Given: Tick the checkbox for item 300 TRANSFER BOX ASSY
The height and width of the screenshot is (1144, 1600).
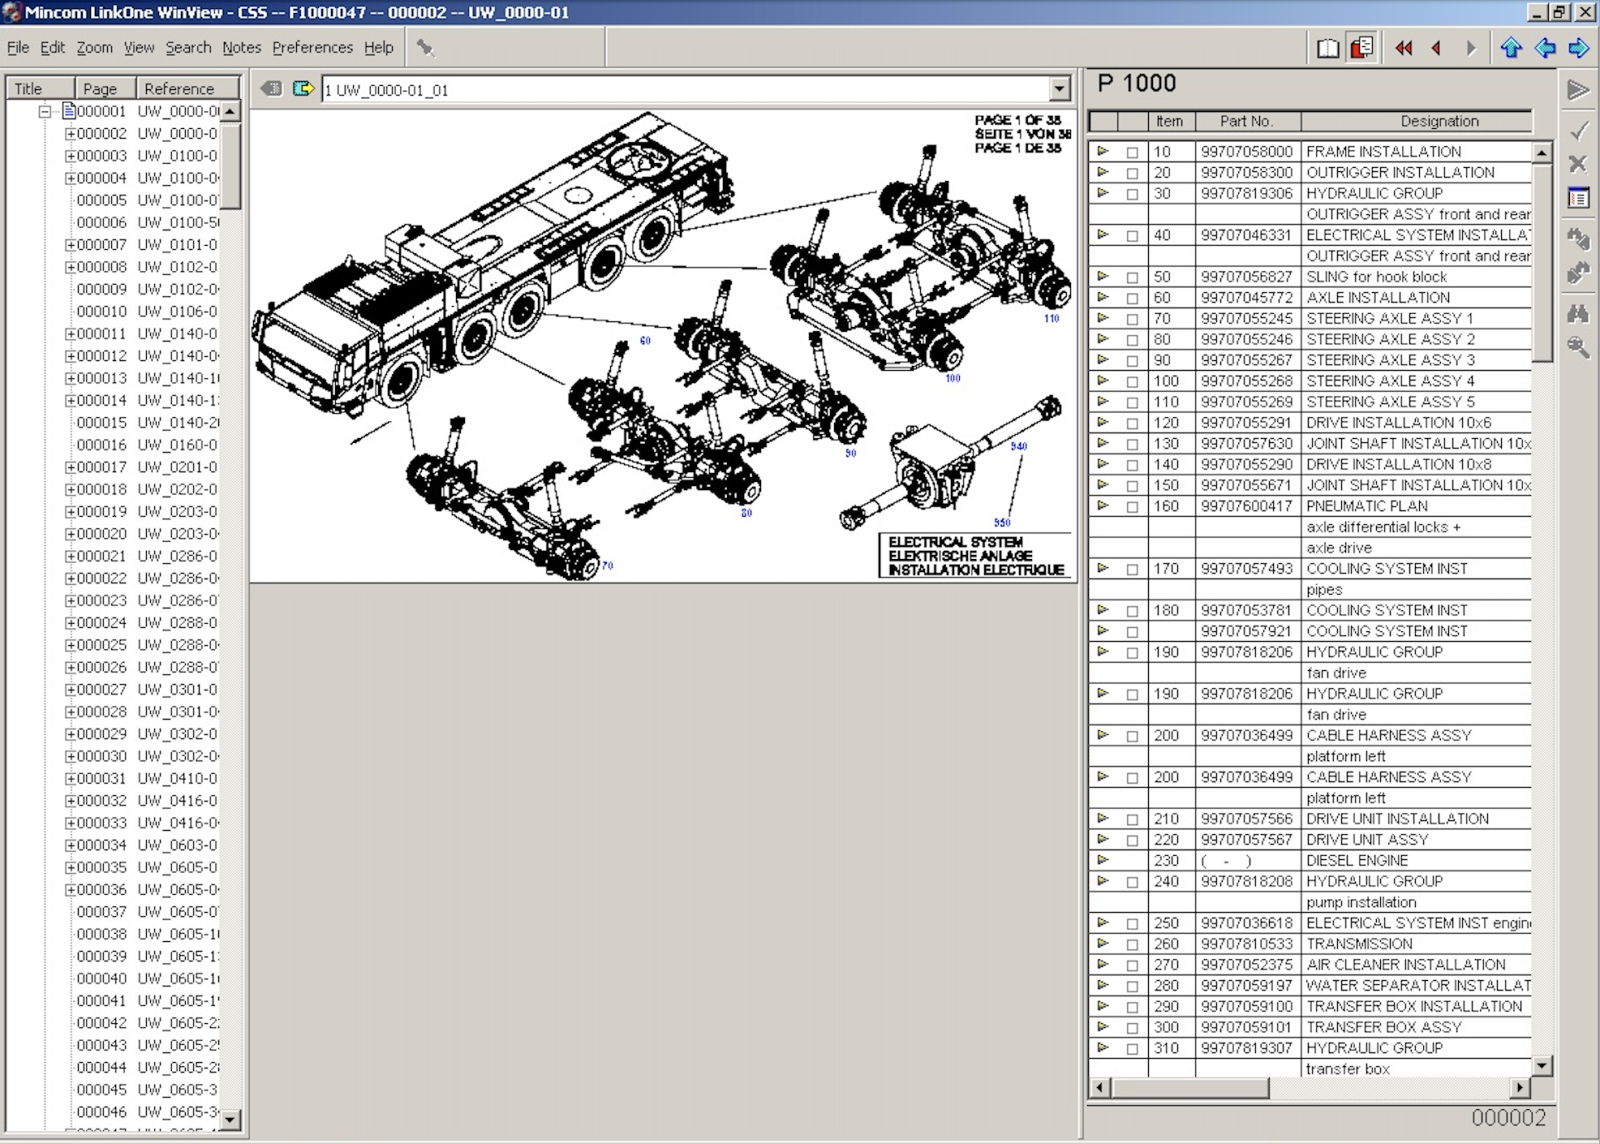Looking at the screenshot, I should (x=1132, y=1028).
